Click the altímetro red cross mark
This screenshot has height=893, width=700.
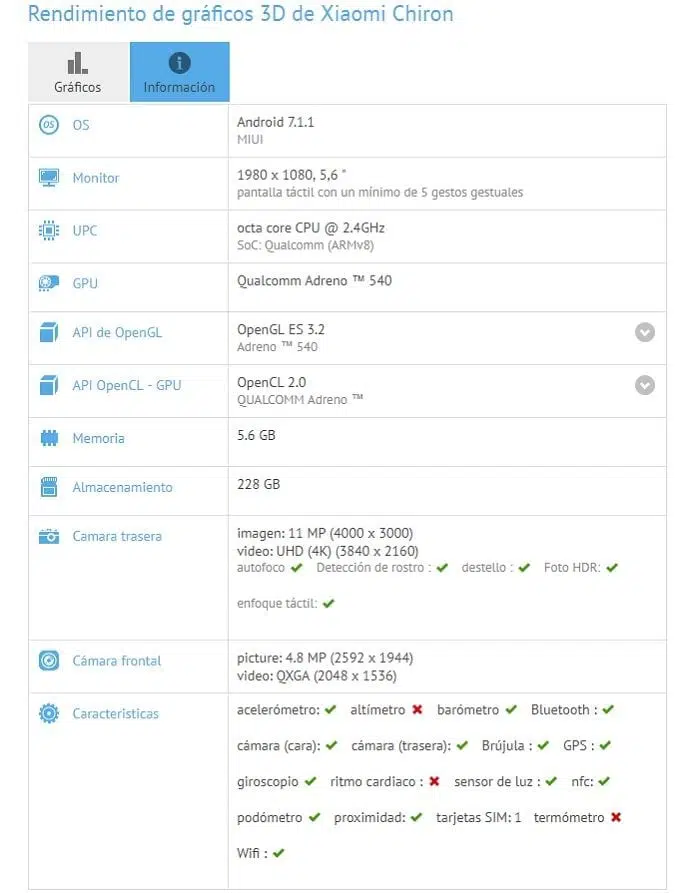pyautogui.click(x=417, y=710)
